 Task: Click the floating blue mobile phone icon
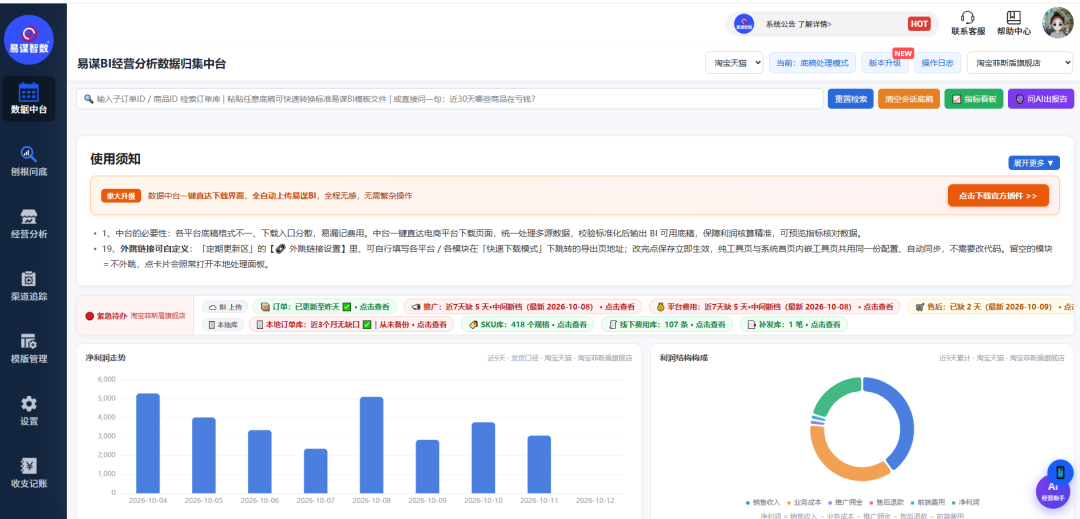1060,472
